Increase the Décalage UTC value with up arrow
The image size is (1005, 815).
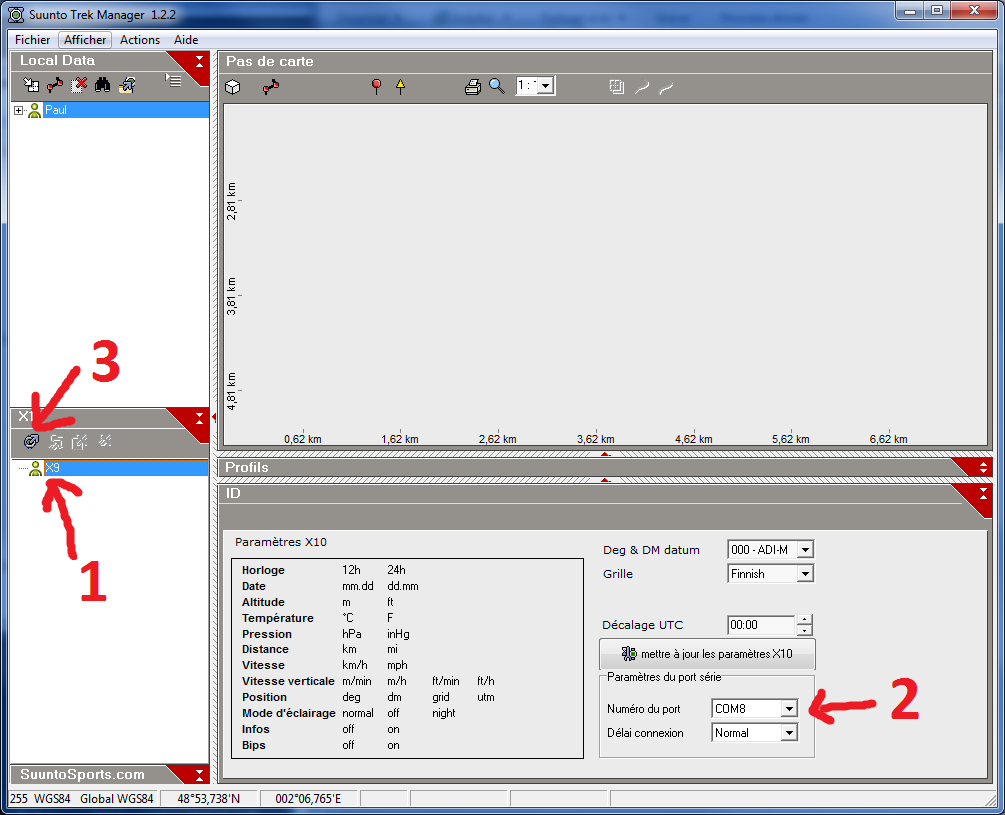coord(805,619)
